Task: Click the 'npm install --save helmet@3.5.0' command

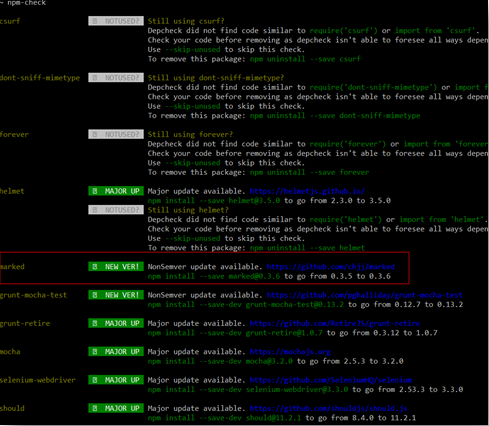Action: coord(214,201)
